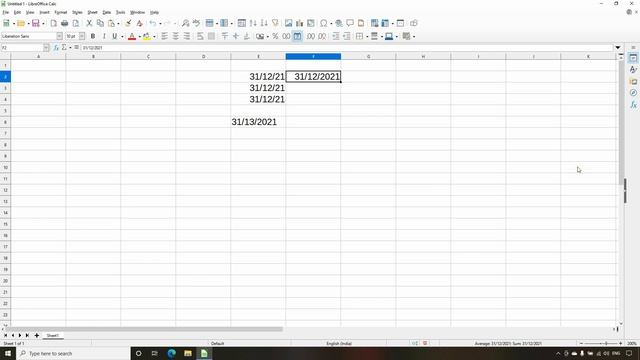
Task: Click the formula input line
Action: coord(347,47)
